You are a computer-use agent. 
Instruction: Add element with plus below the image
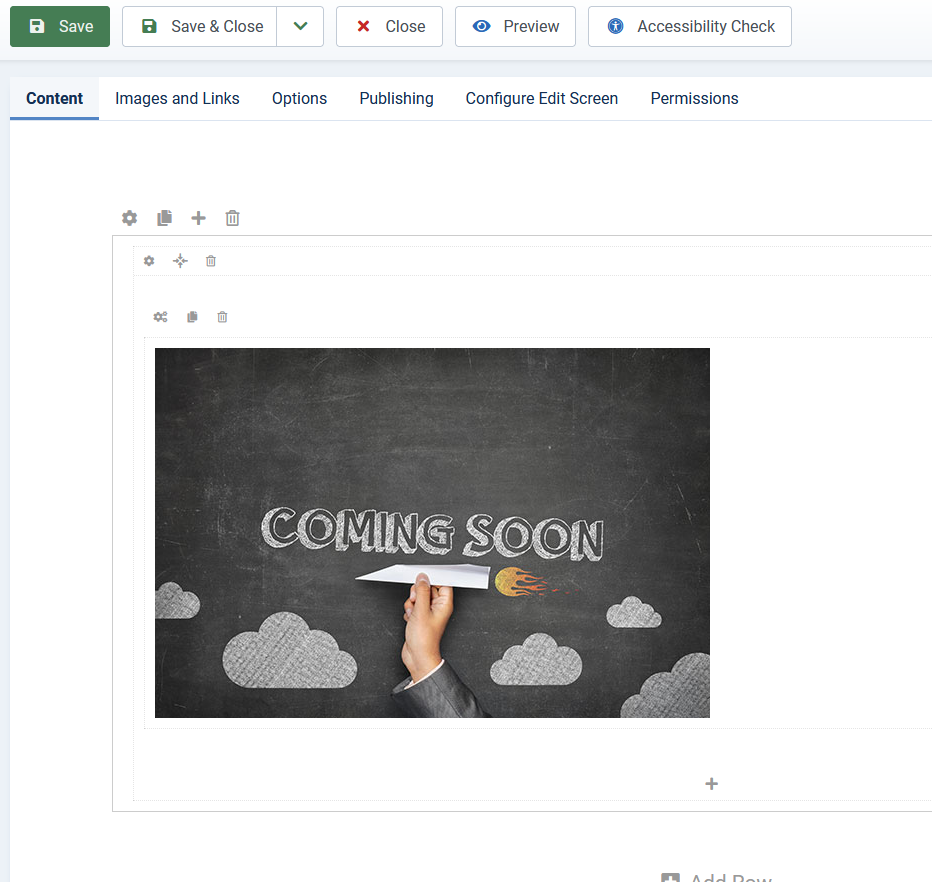coord(711,784)
